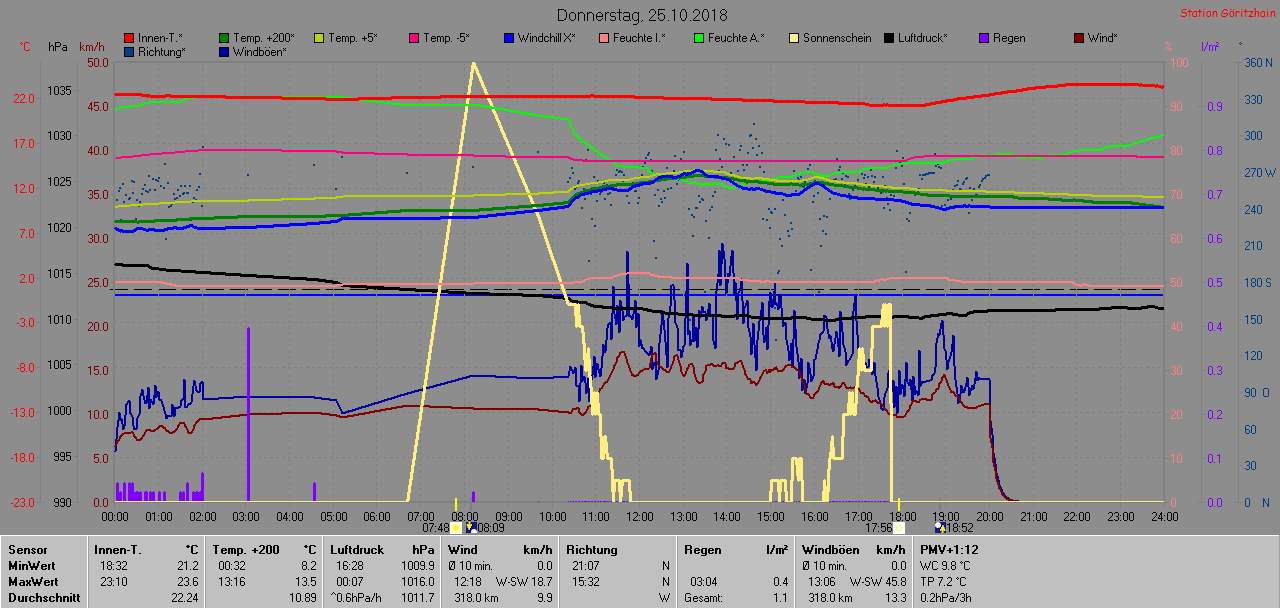This screenshot has height=608, width=1280.
Task: Click the Gesamt: rain total label
Action: (x=705, y=597)
